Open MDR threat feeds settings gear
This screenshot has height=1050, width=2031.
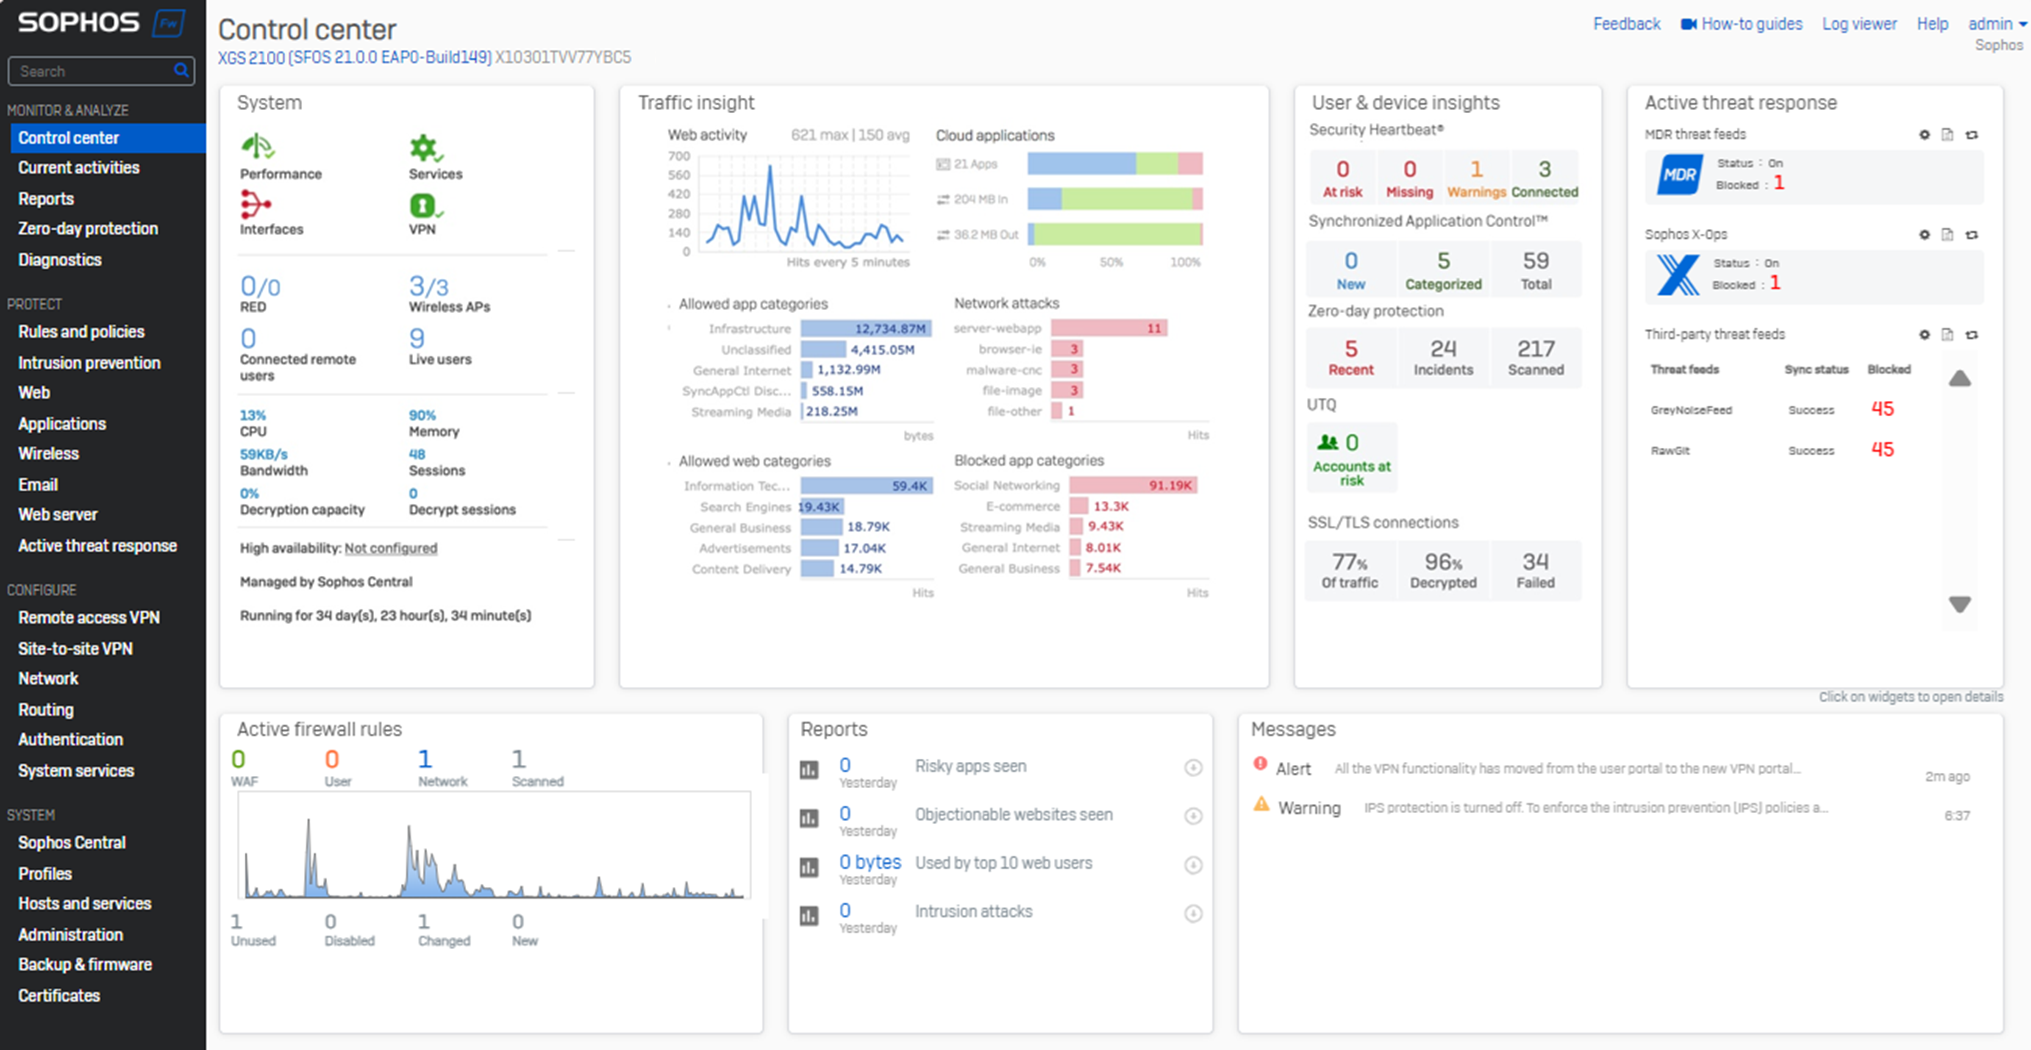[1924, 134]
